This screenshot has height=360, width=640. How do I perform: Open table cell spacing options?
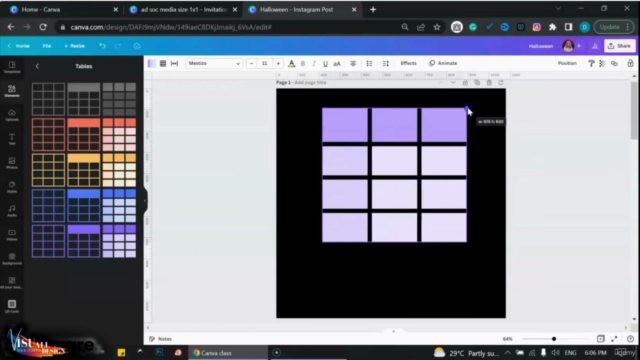click(174, 63)
